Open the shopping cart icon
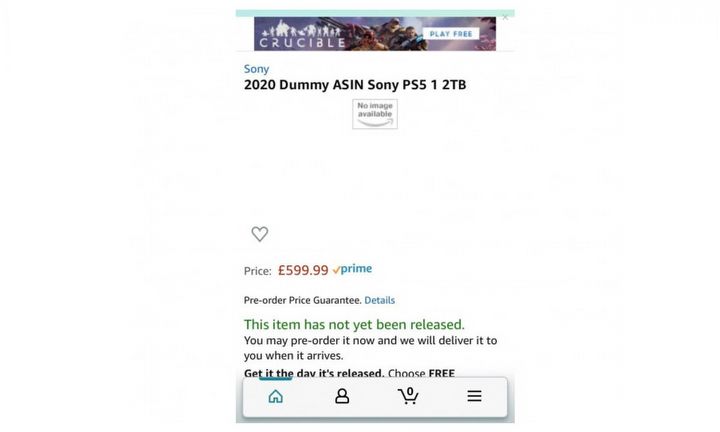 click(408, 396)
